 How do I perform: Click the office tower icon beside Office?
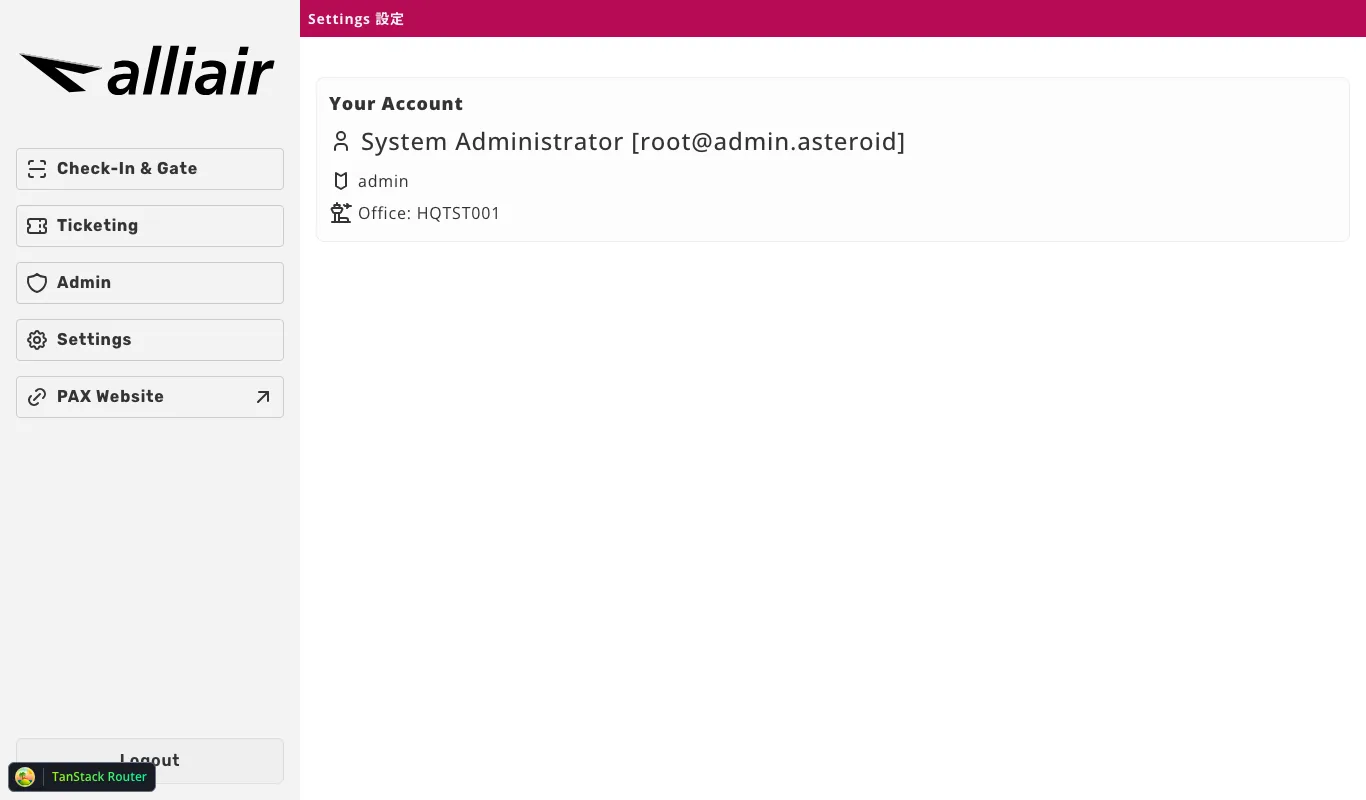click(341, 213)
